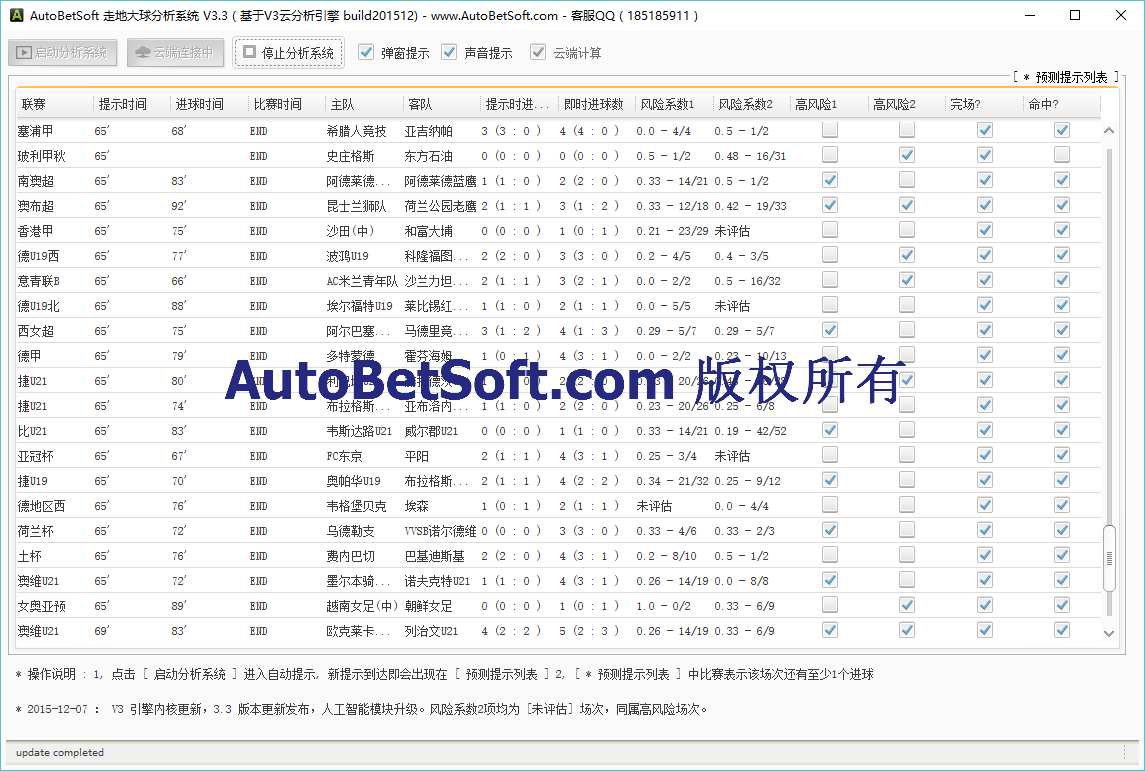
Task: Toggle 高风险2 checkbox in 澳布超 row
Action: coord(907,205)
